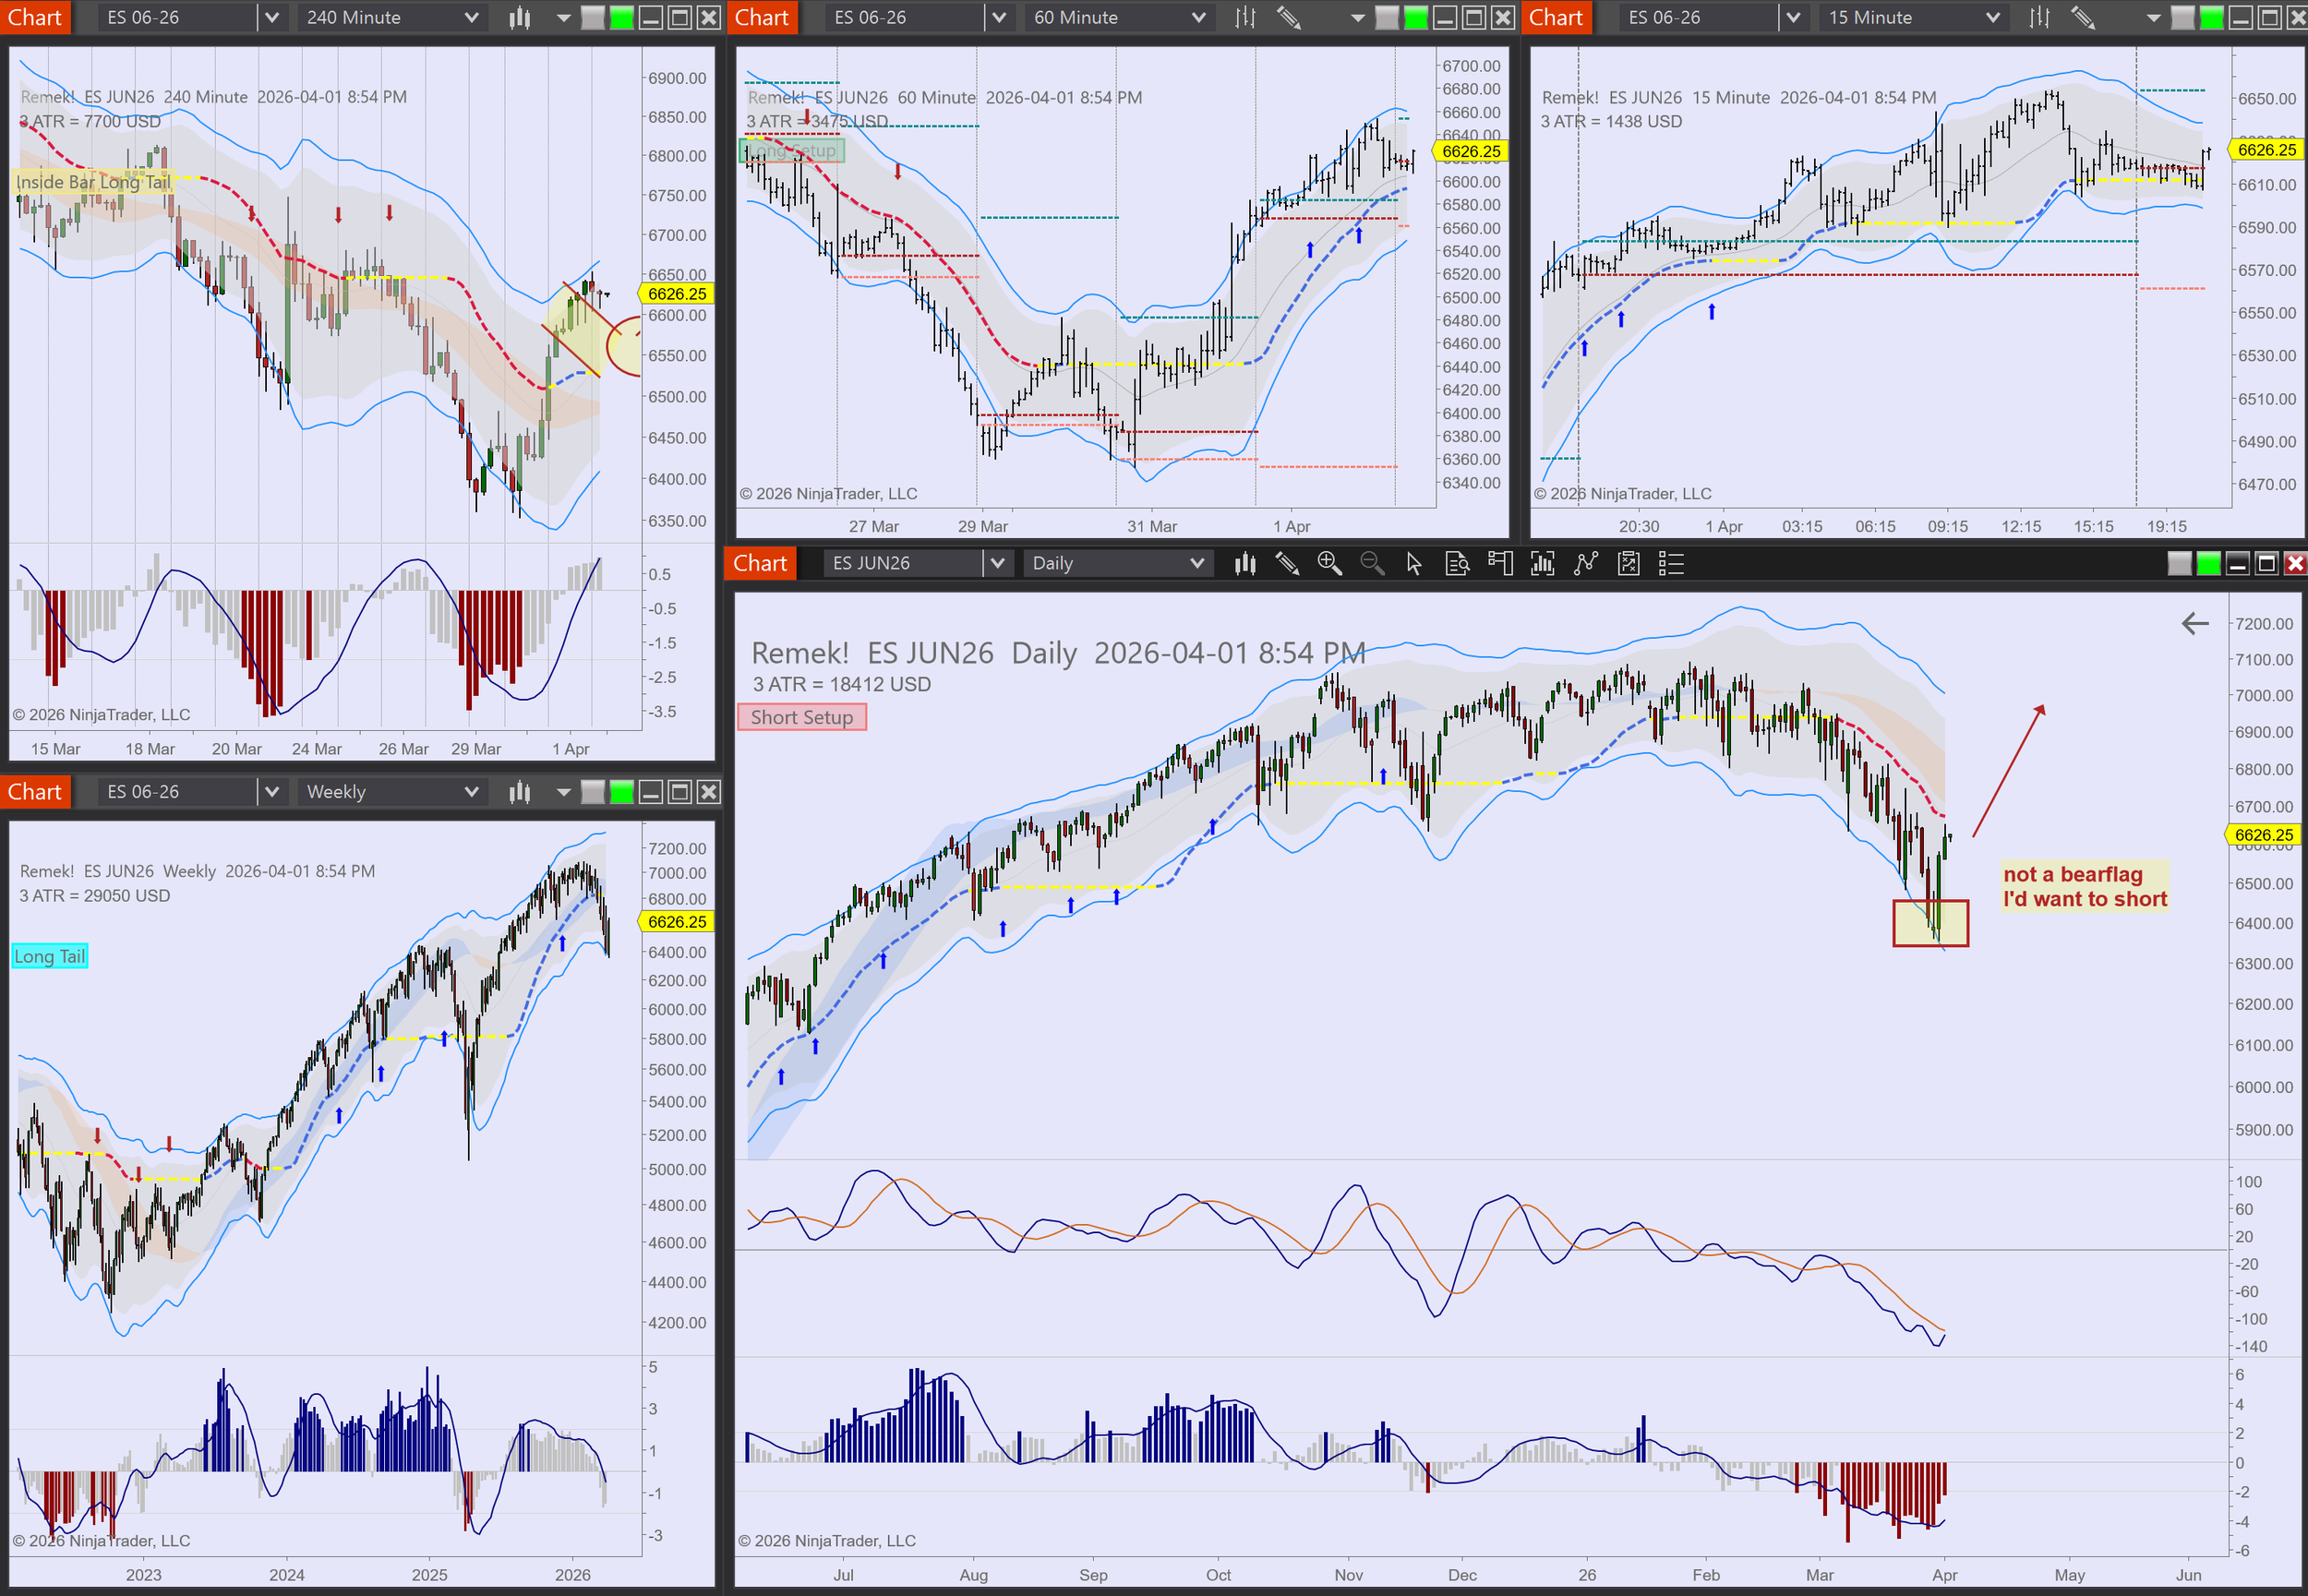Select the cursor pointer tool on Daily chart
Viewport: 2308px width, 1596px height.
(x=1414, y=563)
